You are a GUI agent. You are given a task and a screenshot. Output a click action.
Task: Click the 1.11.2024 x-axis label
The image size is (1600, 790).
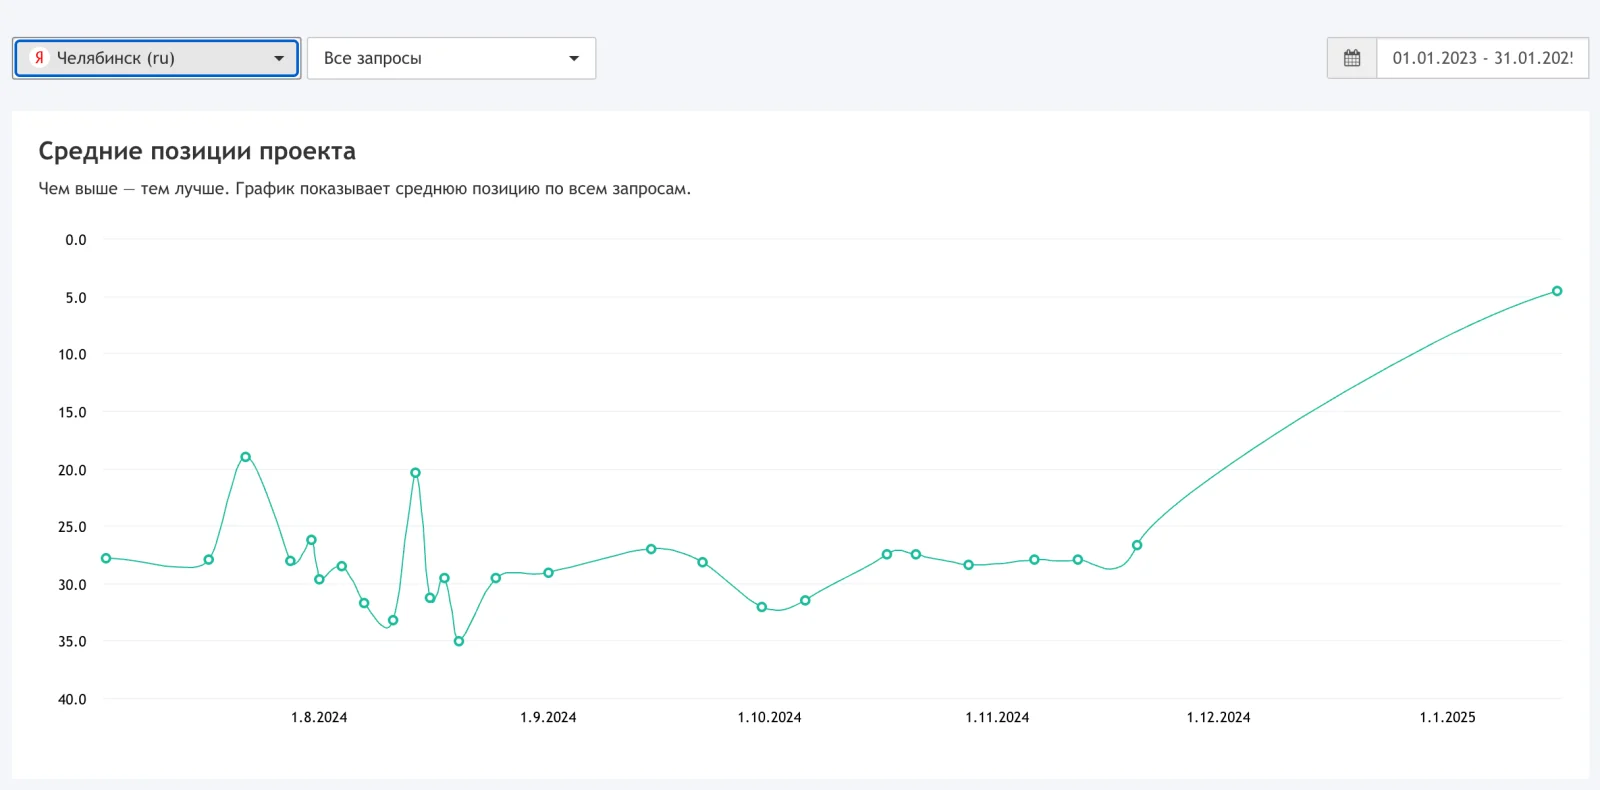coord(997,717)
